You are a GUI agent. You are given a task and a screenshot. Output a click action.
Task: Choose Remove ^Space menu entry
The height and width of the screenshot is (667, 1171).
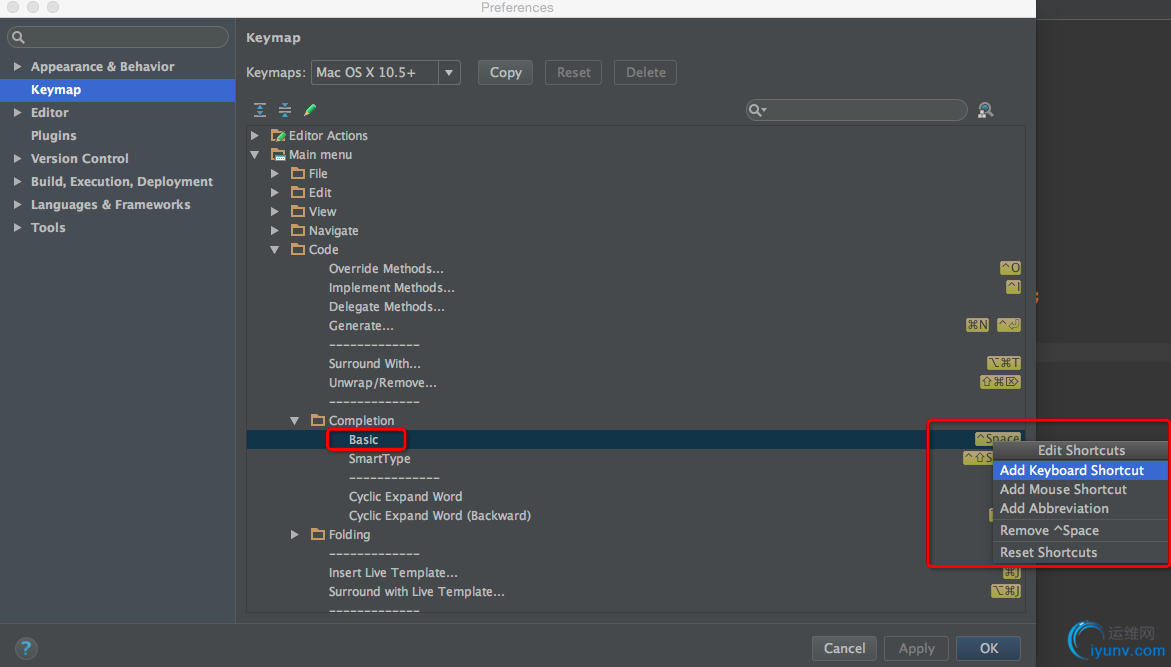1080,530
